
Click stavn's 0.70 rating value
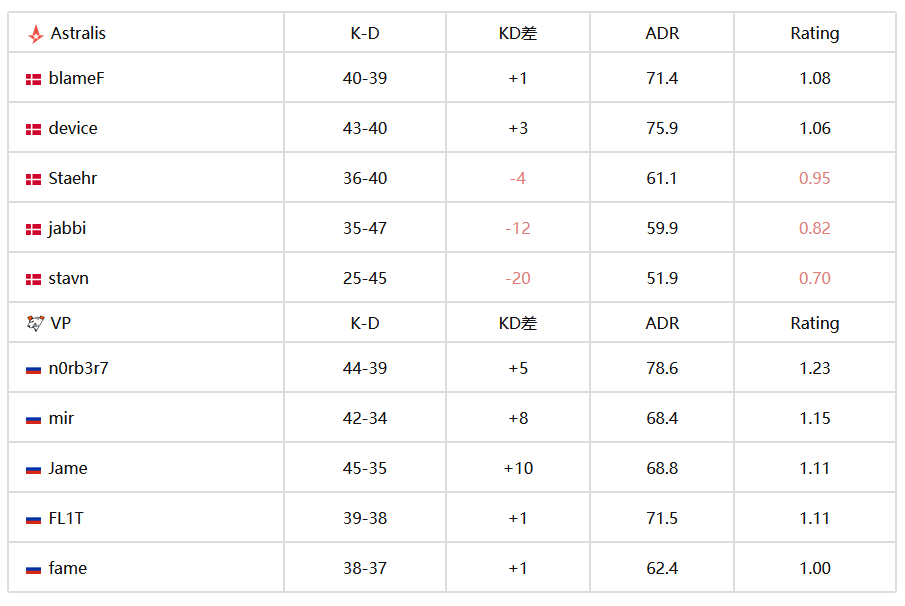pos(814,278)
